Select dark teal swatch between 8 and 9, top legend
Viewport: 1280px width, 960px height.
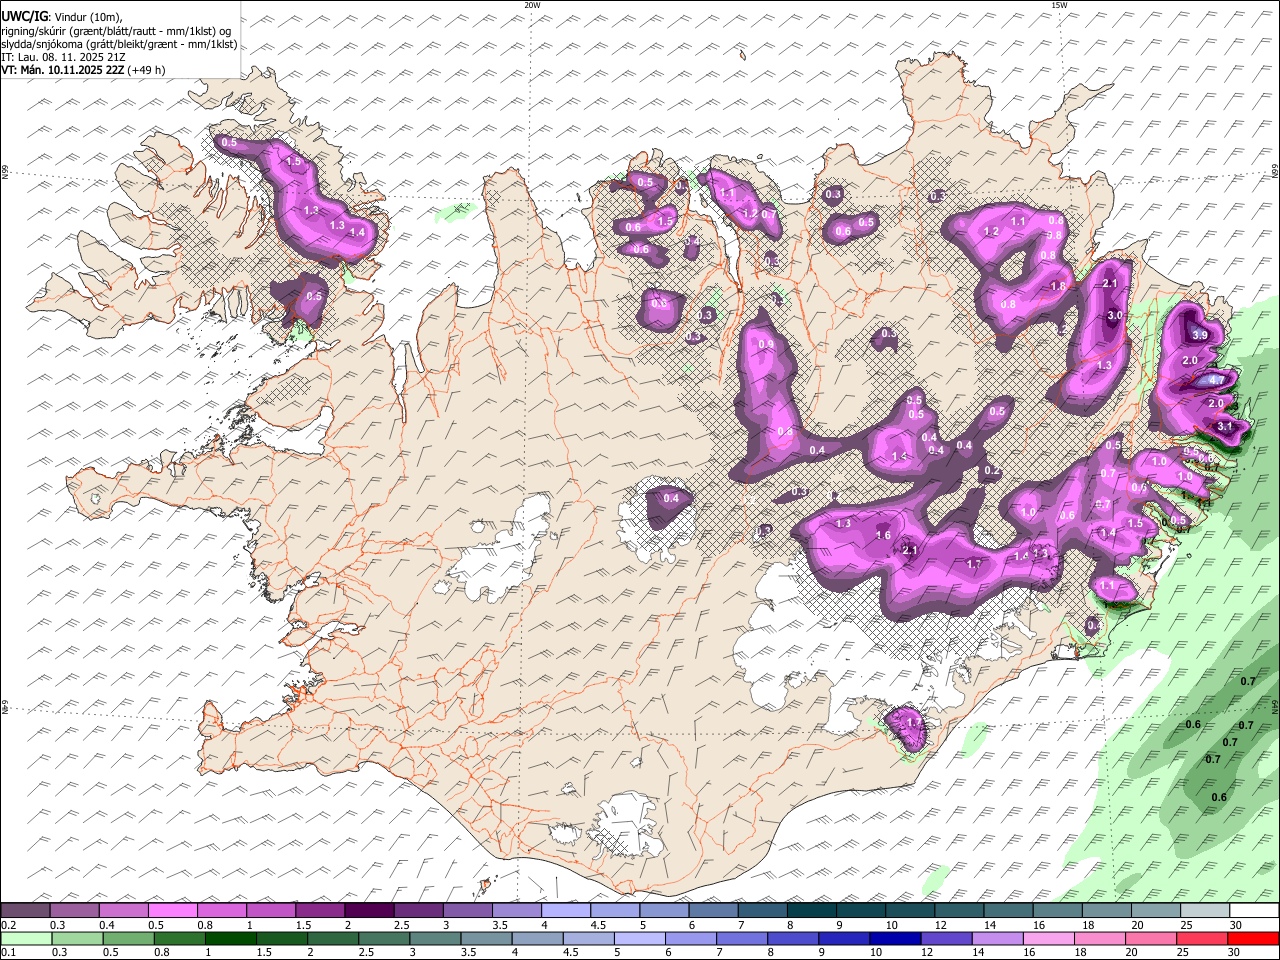811,911
